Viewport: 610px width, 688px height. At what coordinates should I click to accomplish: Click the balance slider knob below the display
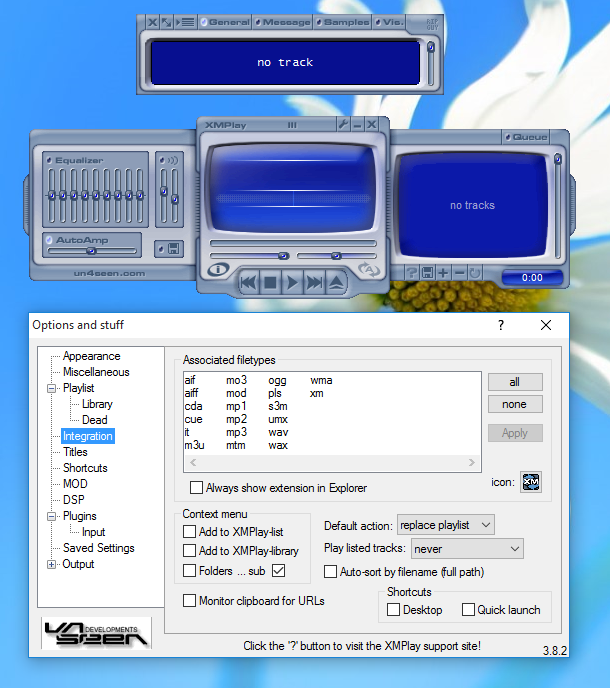[336, 256]
